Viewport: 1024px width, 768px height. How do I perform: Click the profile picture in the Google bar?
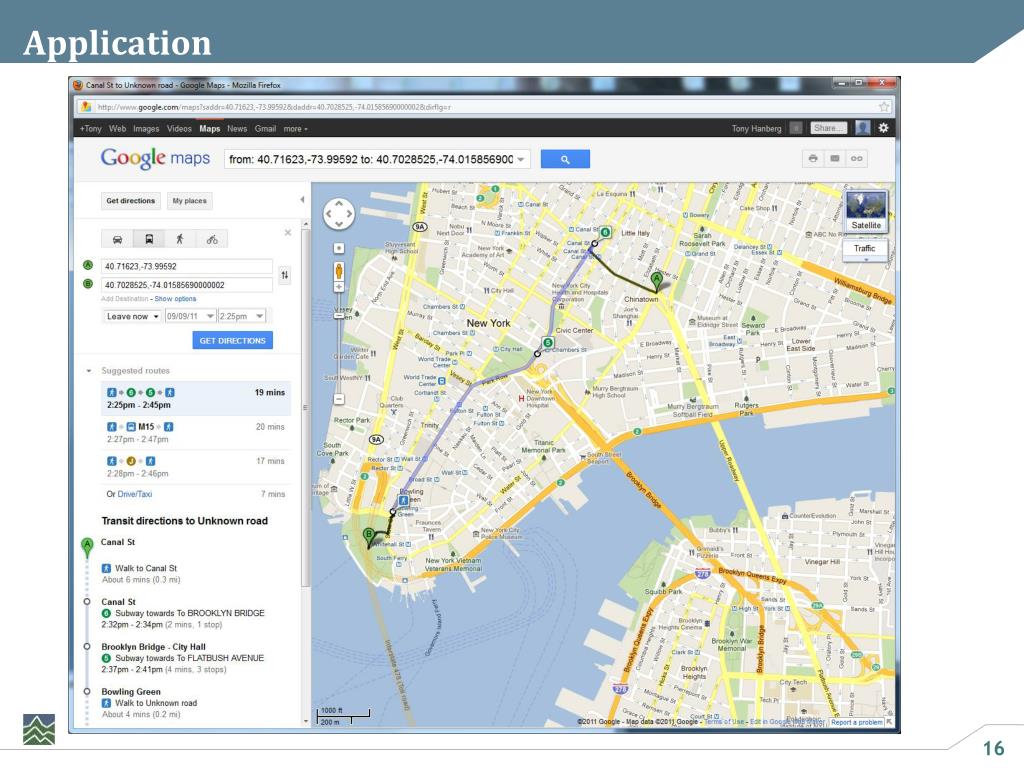(863, 128)
